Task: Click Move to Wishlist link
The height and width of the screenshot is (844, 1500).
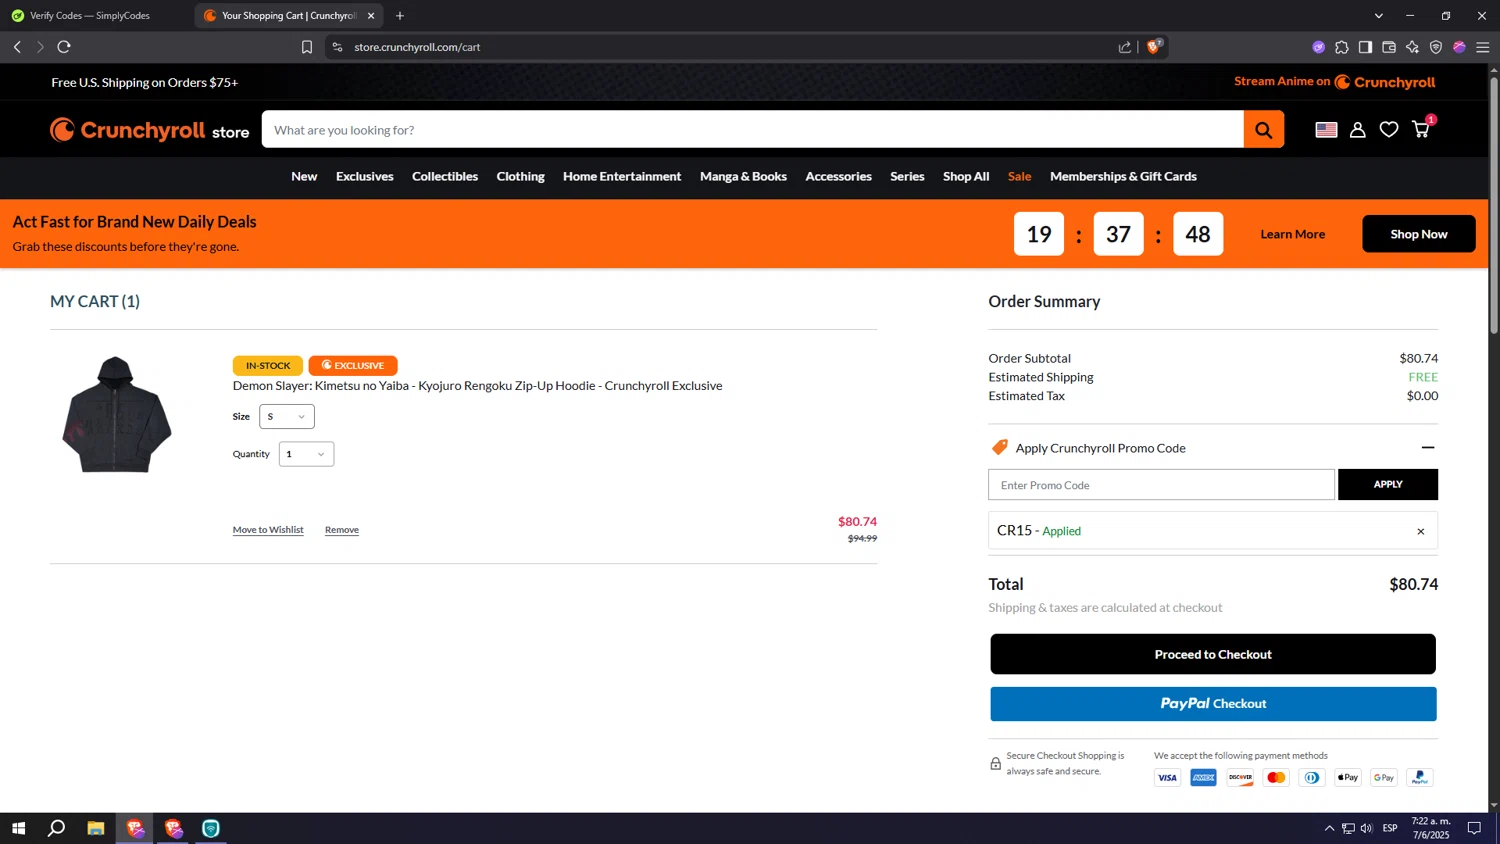Action: (x=268, y=530)
